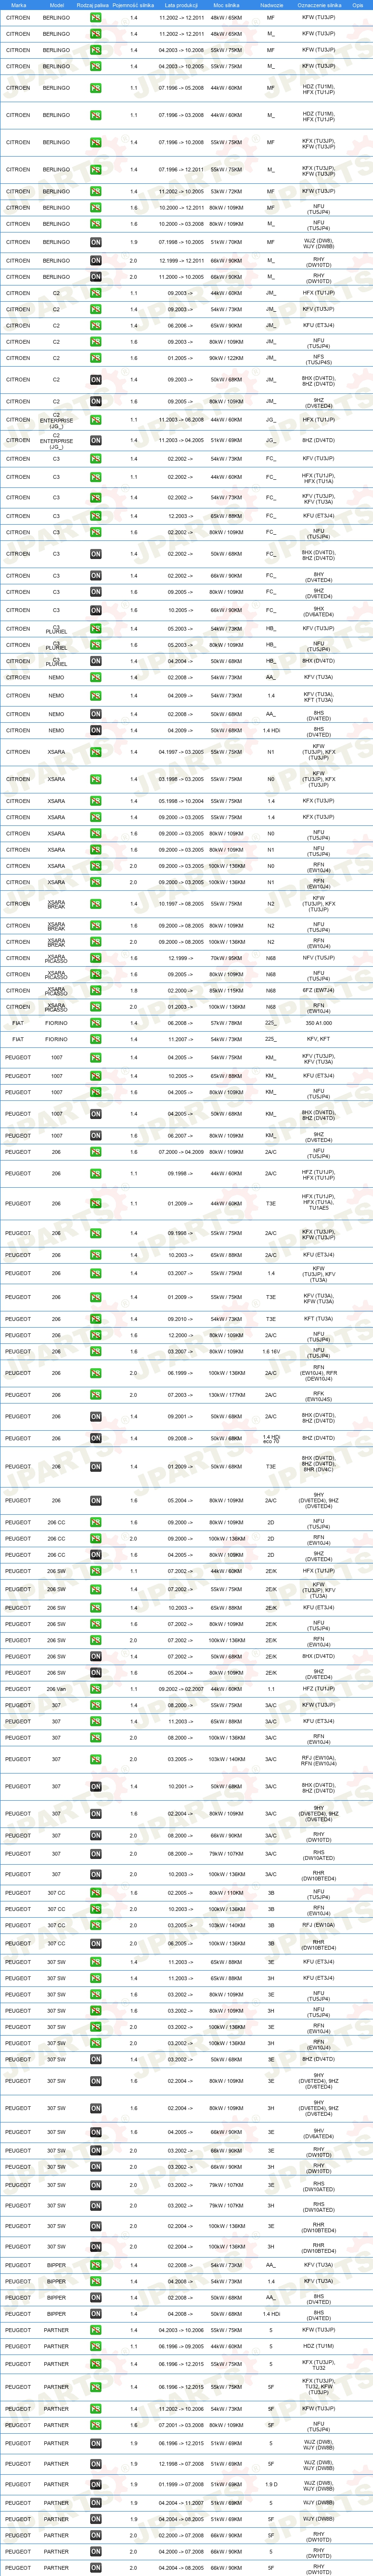Image resolution: width=373 pixels, height=2576 pixels.
Task: Click petrol icon for C2 90kW / 122KM row
Action: (x=96, y=358)
